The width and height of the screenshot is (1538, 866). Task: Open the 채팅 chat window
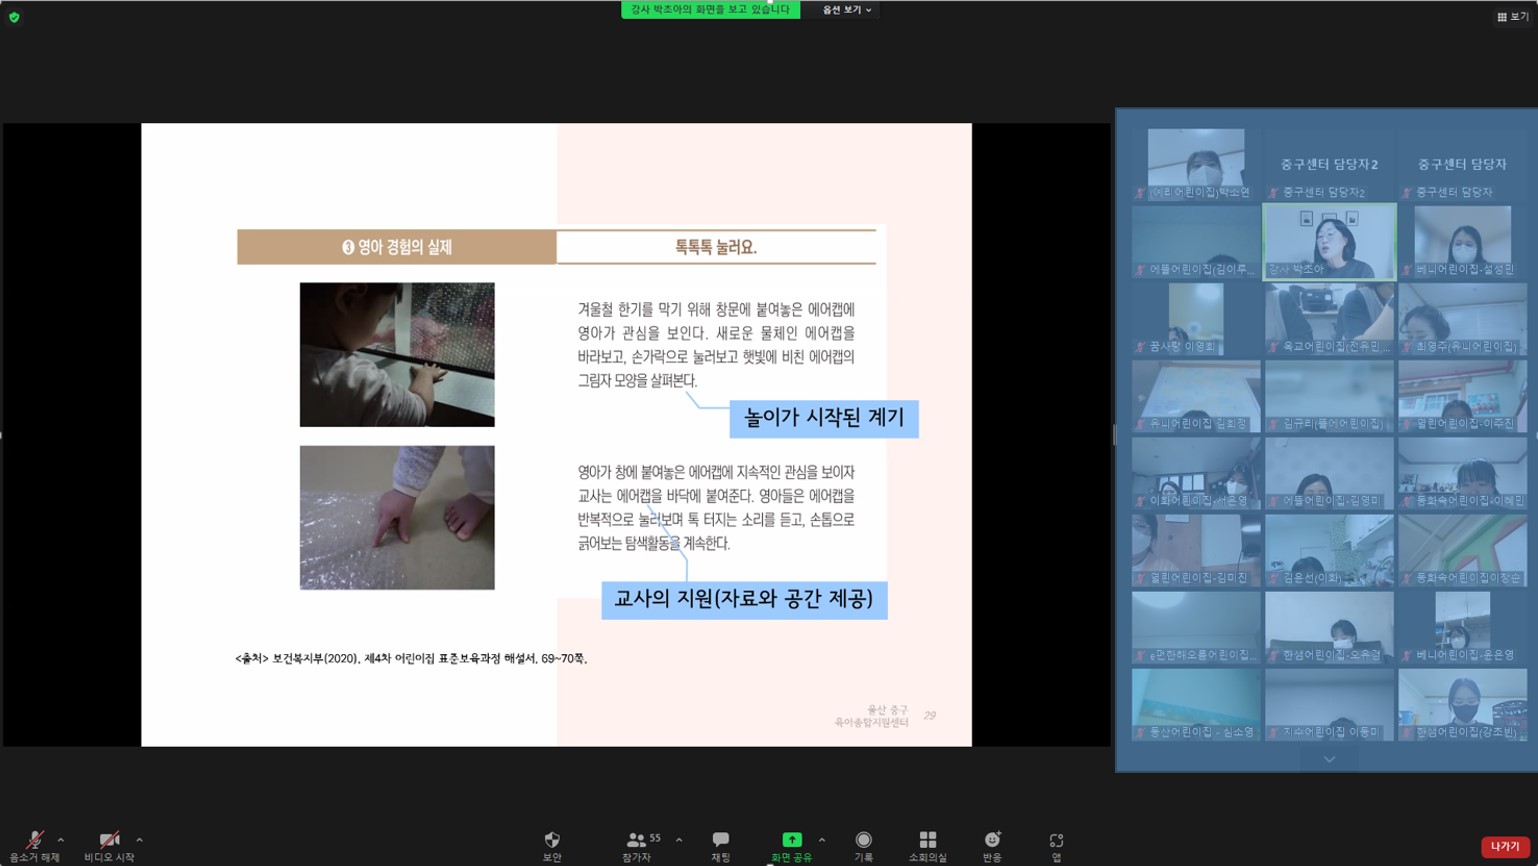click(x=720, y=844)
